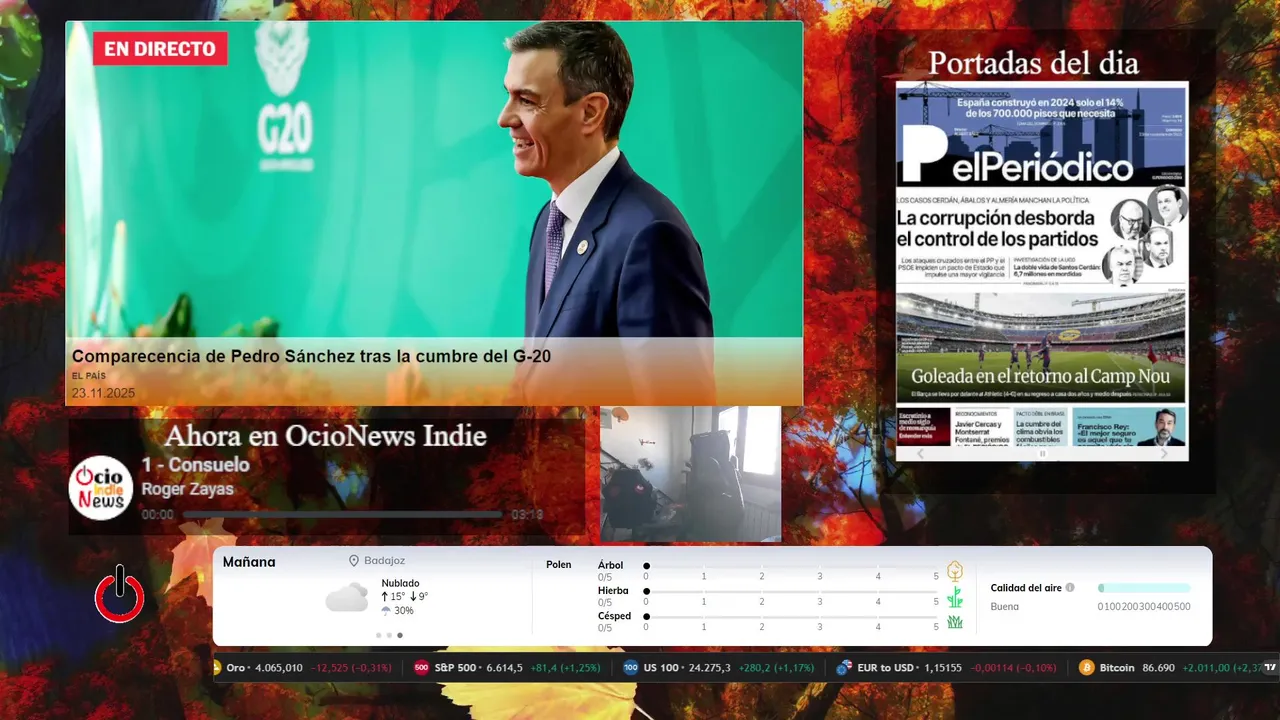Screen dimensions: 1280x720
Task: Click the Badajoz location text
Action: [x=384, y=561]
